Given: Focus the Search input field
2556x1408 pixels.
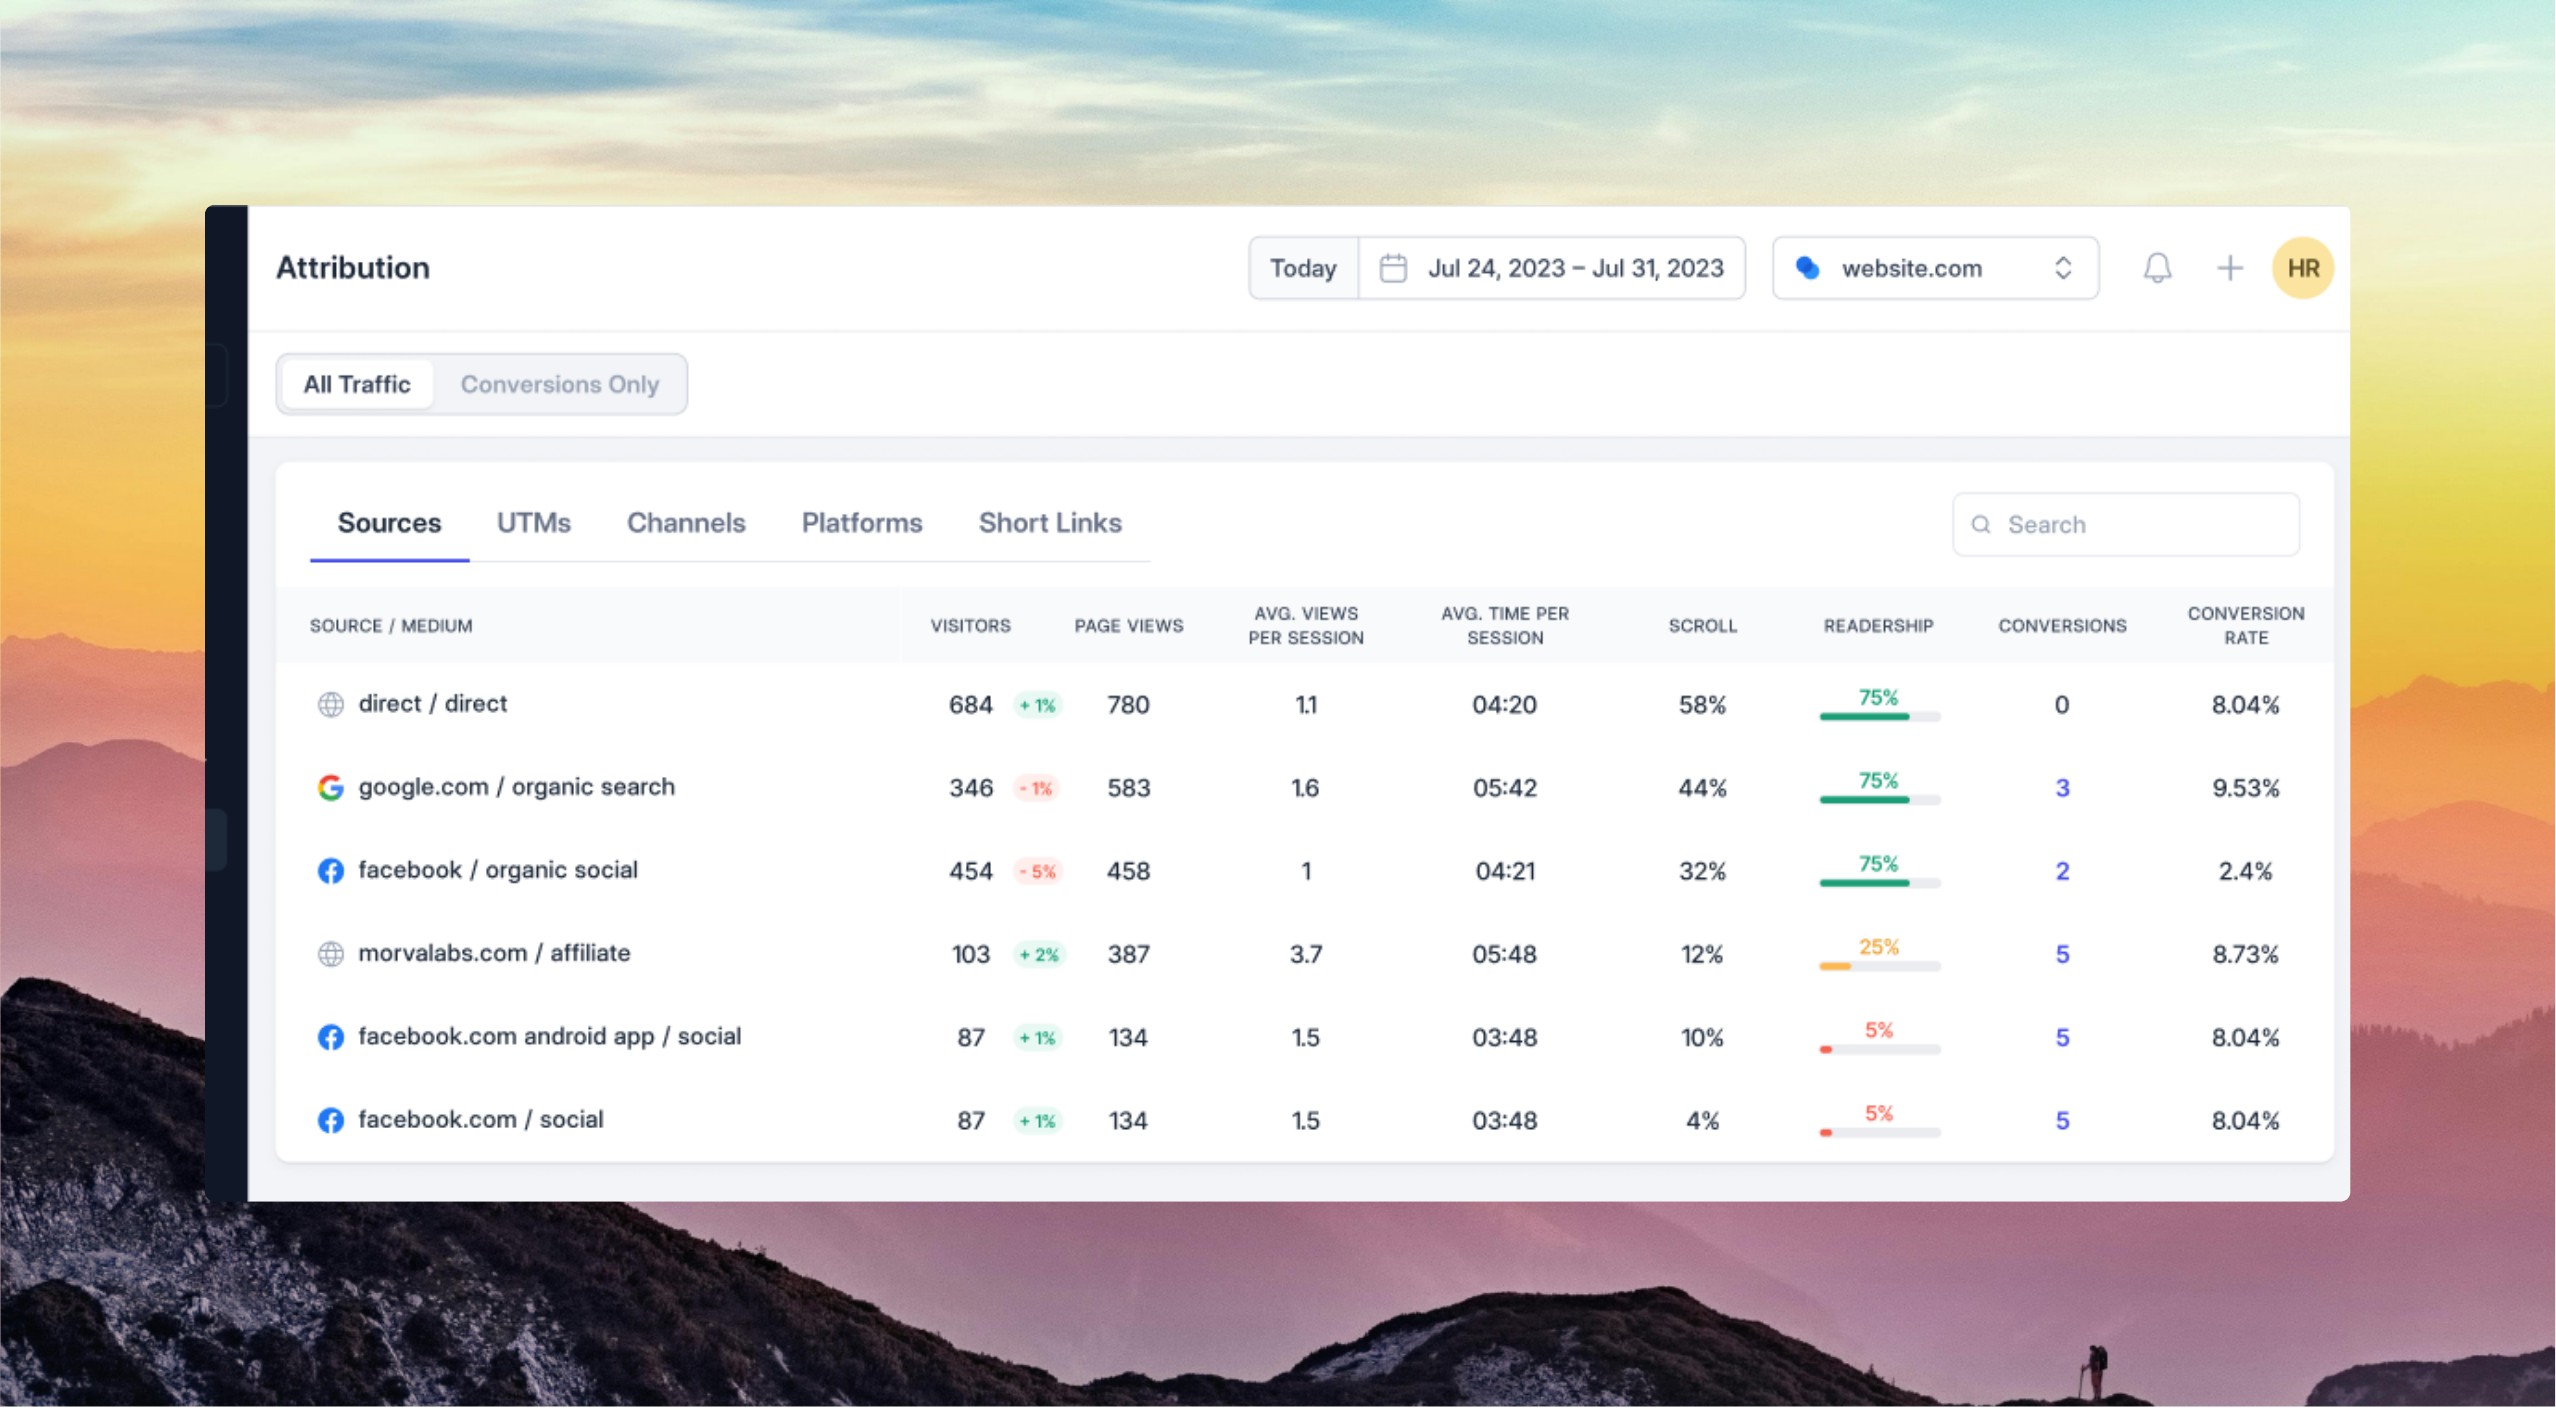Looking at the screenshot, I should 2140,525.
